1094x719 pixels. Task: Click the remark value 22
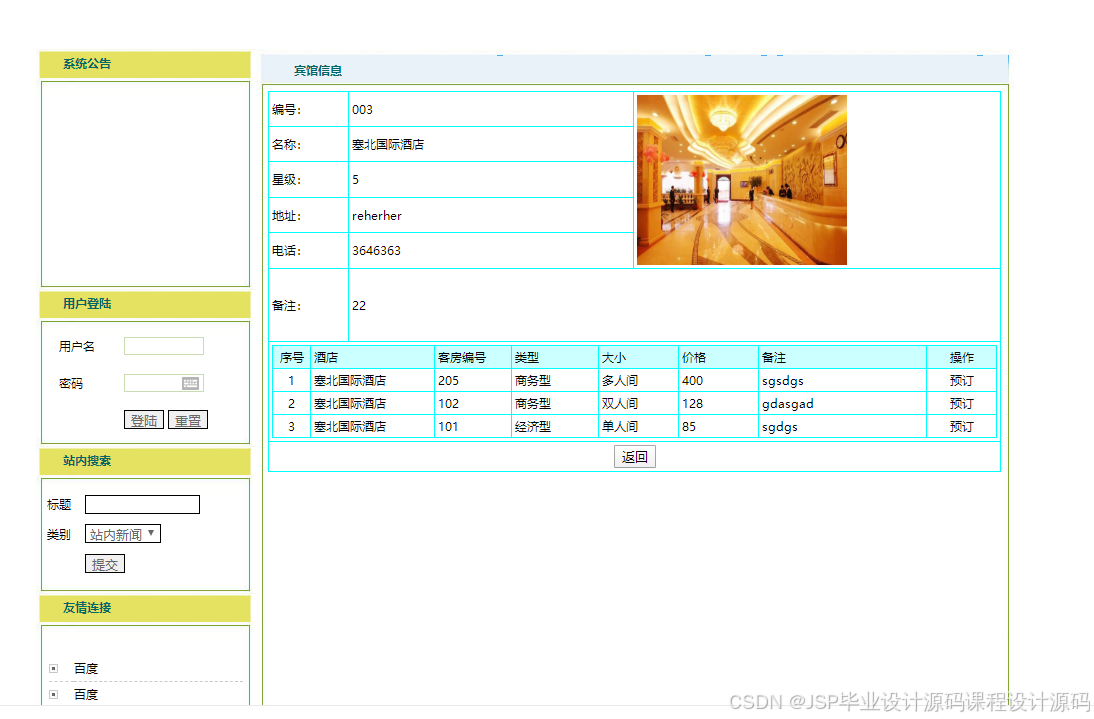[x=359, y=305]
